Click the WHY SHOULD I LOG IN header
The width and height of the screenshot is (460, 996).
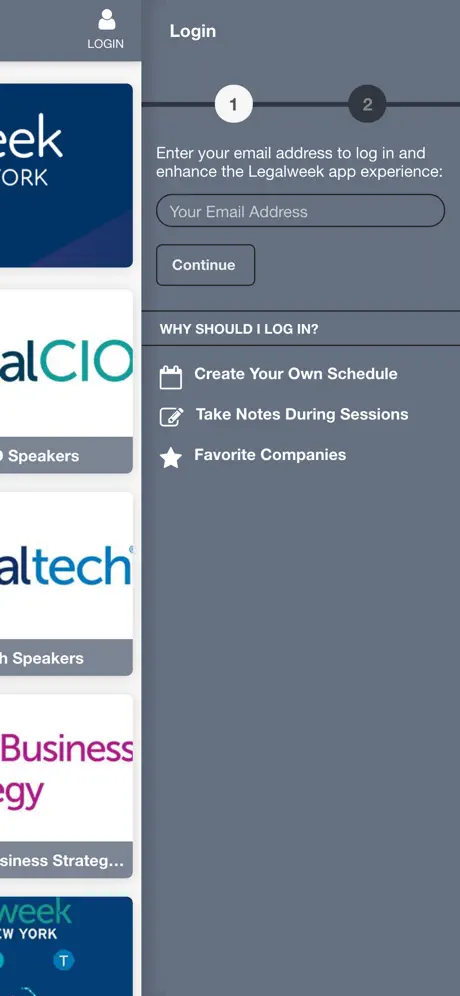click(x=239, y=329)
